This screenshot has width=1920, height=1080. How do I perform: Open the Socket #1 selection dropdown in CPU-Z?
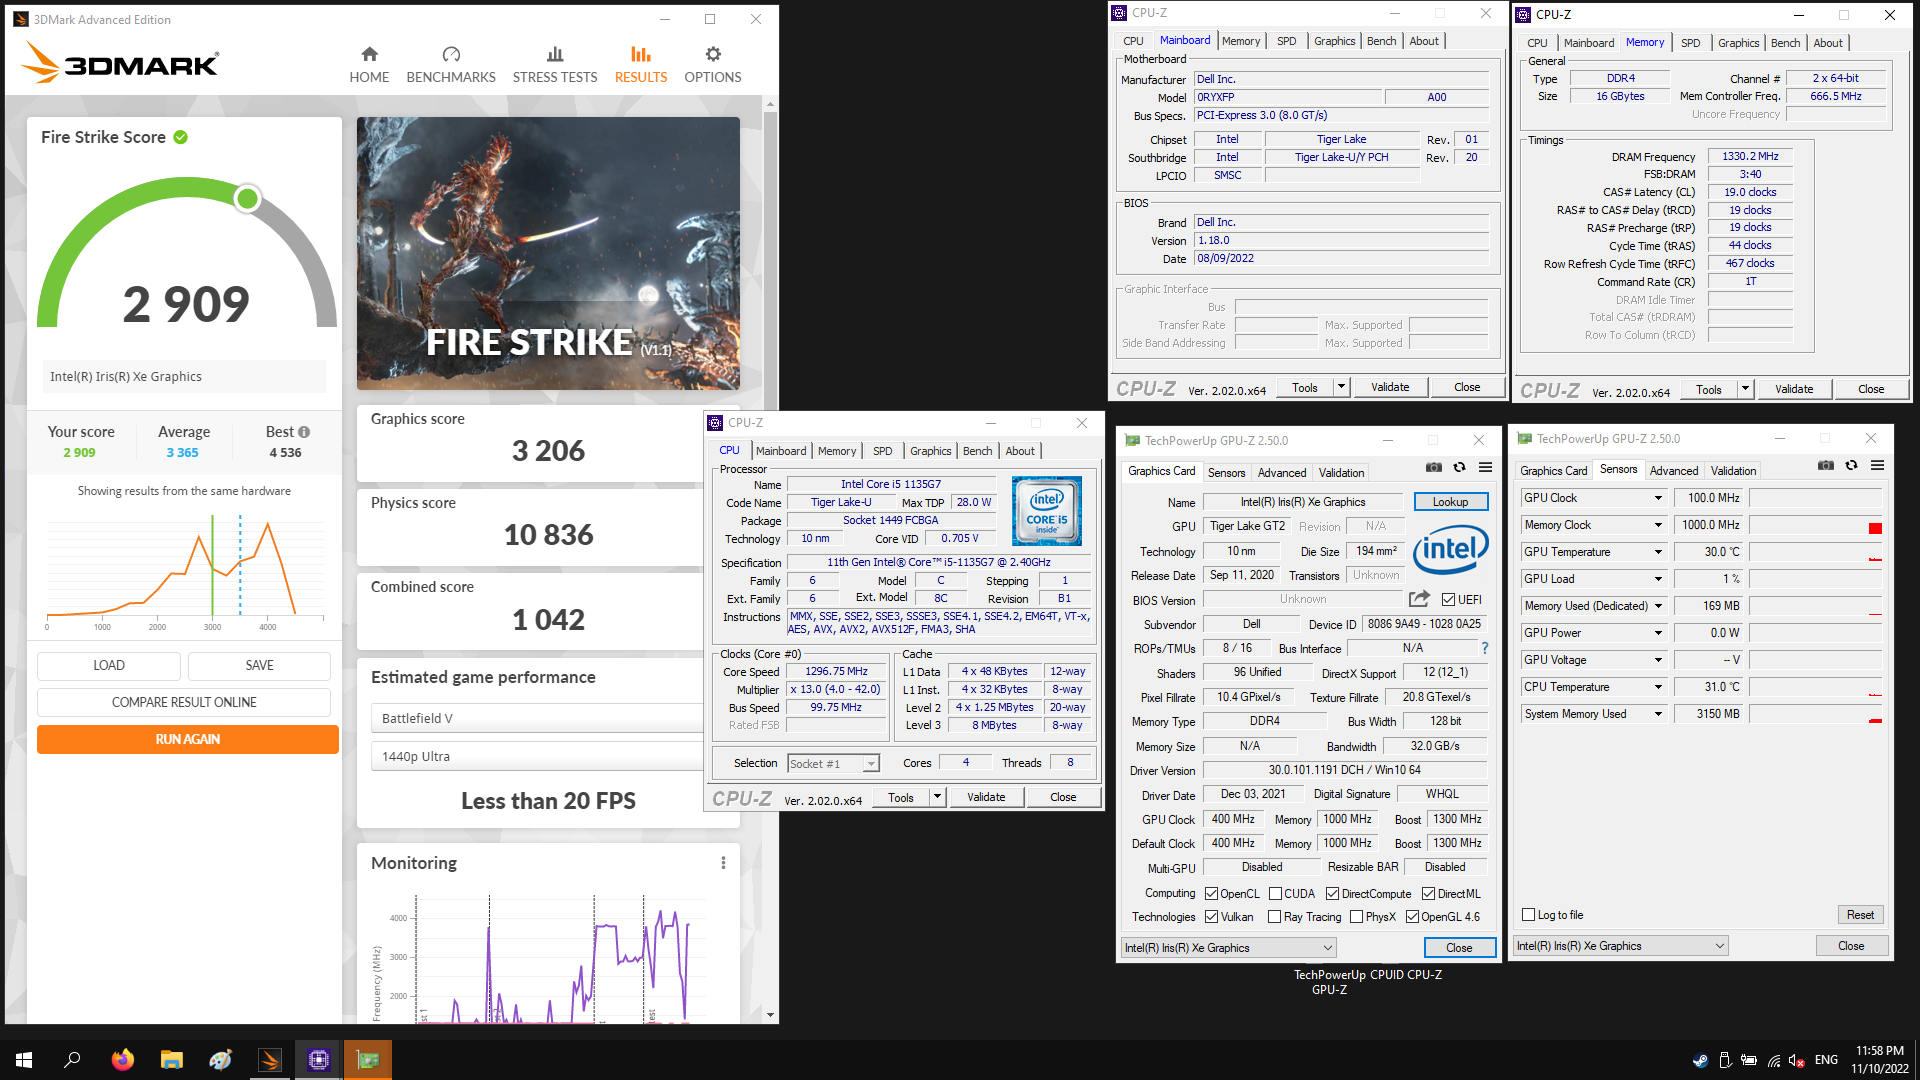833,763
